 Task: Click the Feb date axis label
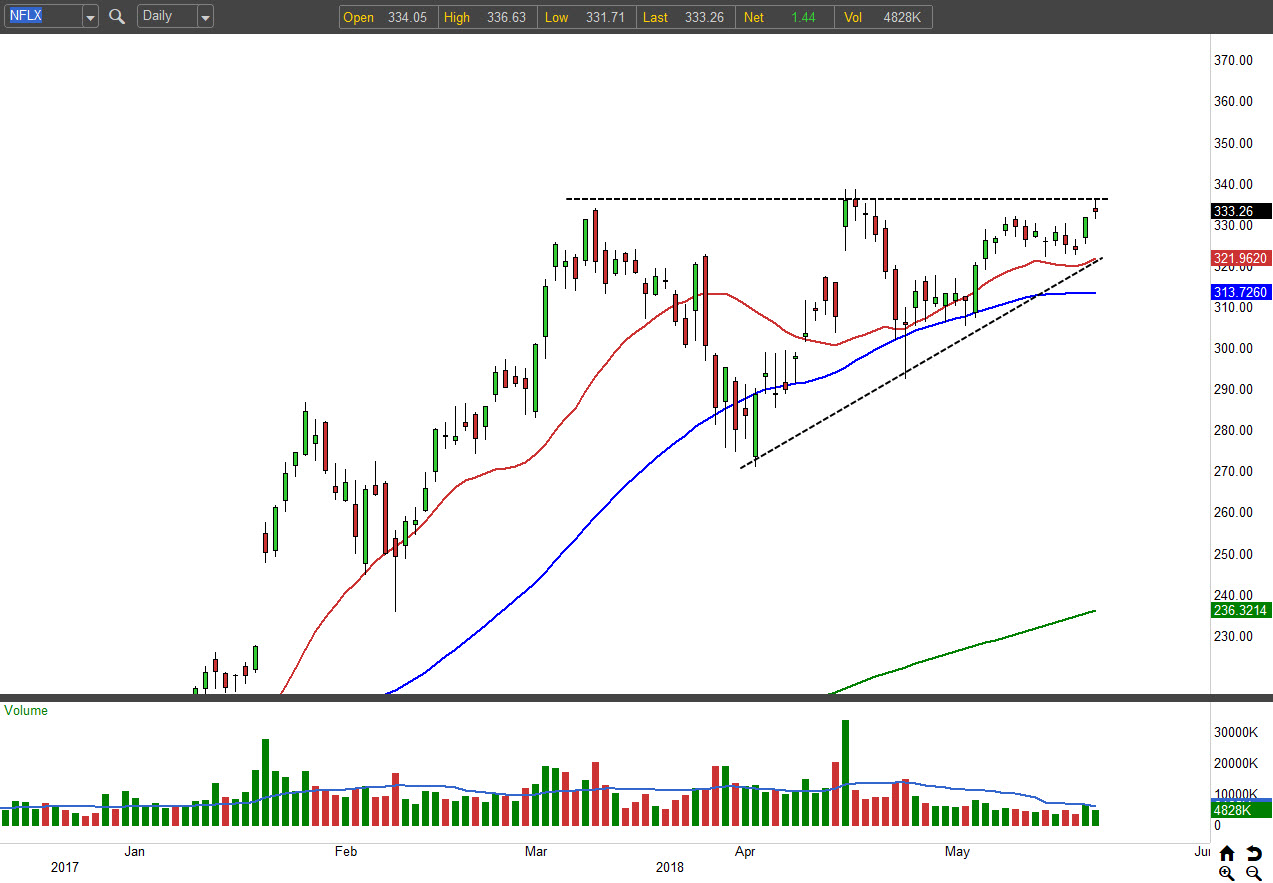click(x=345, y=852)
